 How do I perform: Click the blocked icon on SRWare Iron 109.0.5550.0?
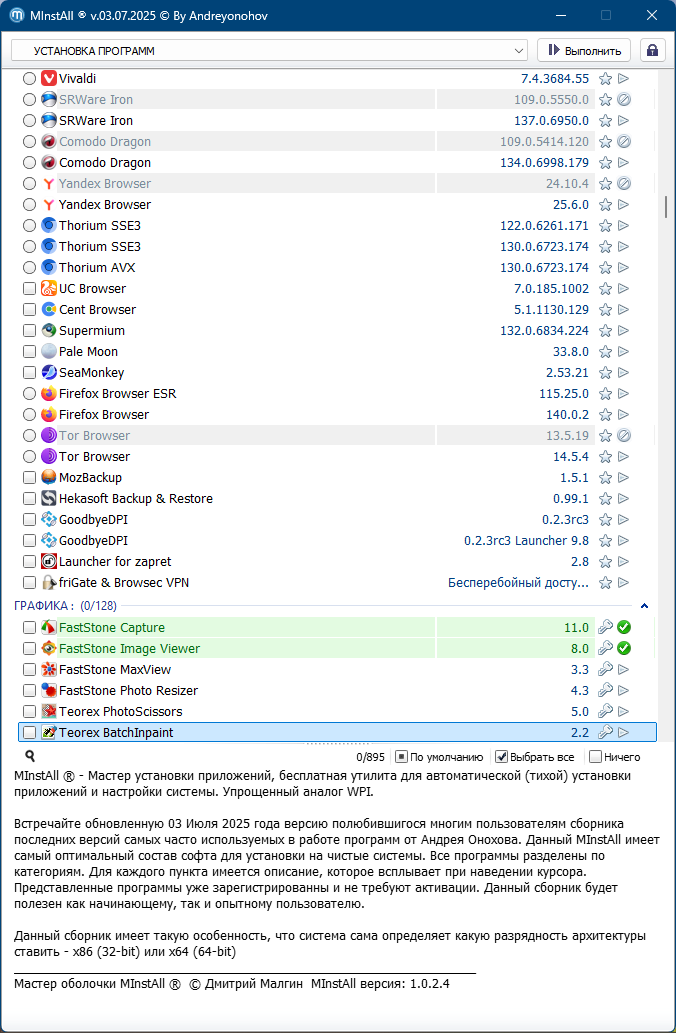pos(624,99)
